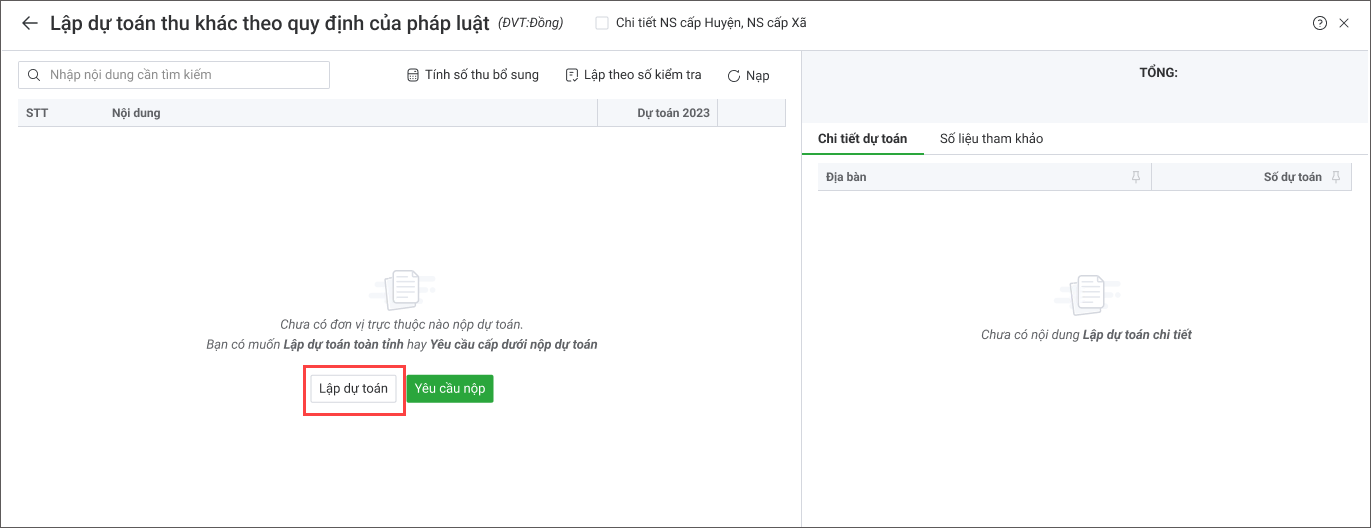
Task: Click the calculator icon for Tính số thu bổ sung
Action: click(412, 75)
